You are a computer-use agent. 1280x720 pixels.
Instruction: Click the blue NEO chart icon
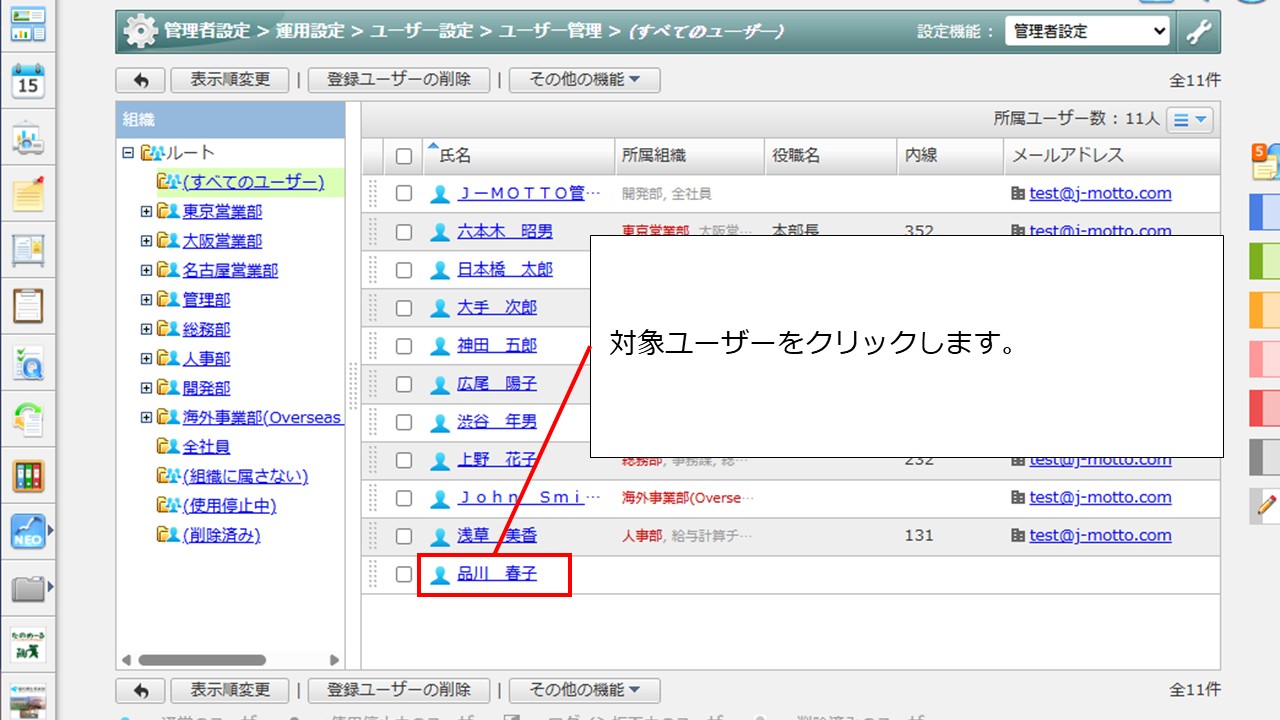pos(28,531)
